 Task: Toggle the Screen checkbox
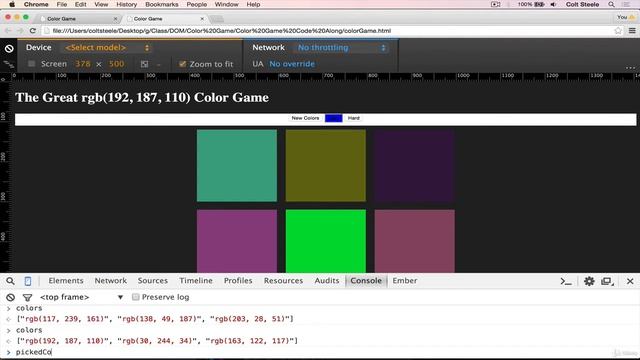(x=31, y=64)
